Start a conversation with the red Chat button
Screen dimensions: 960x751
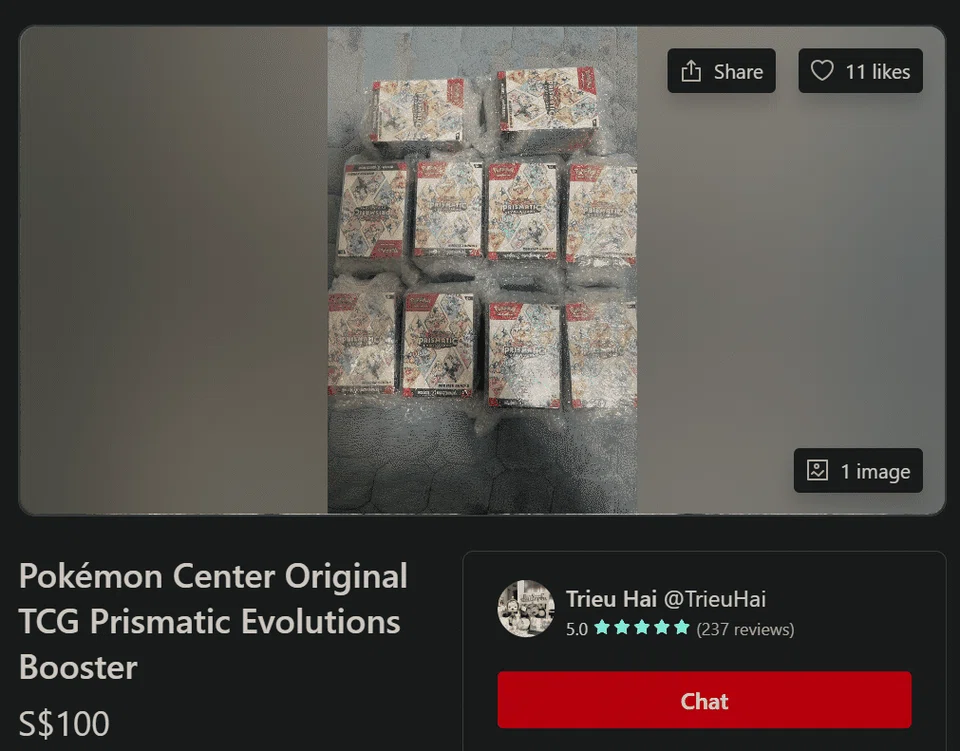pos(704,700)
